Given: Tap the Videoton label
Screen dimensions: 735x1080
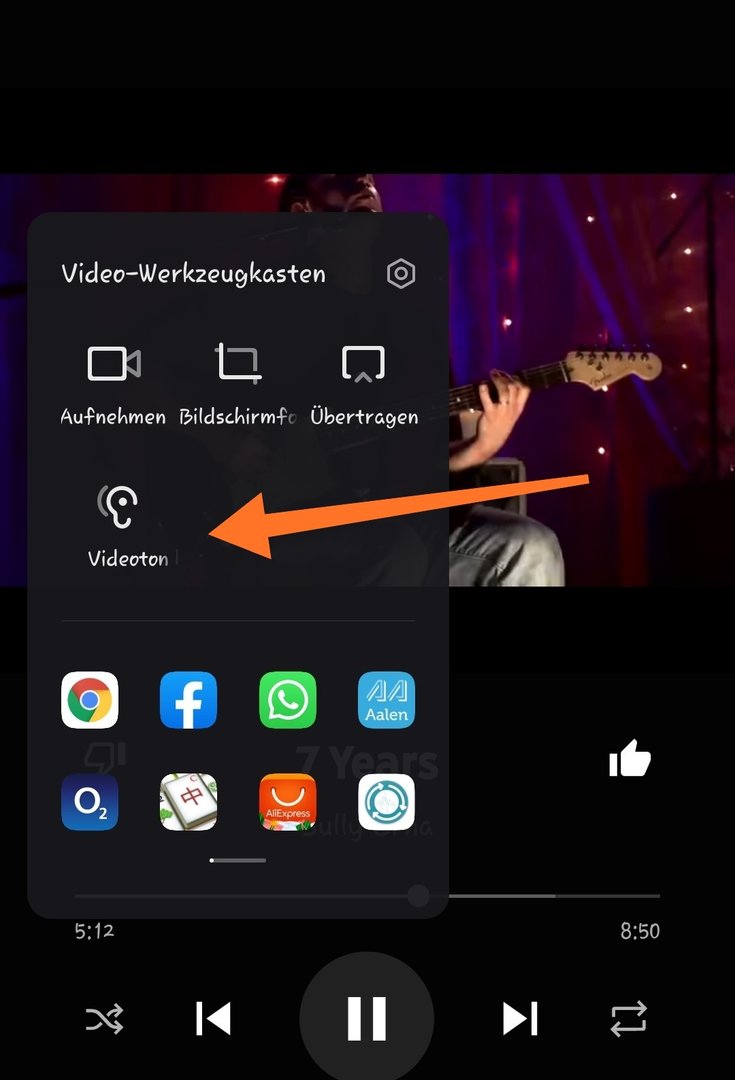Looking at the screenshot, I should pyautogui.click(x=128, y=559).
